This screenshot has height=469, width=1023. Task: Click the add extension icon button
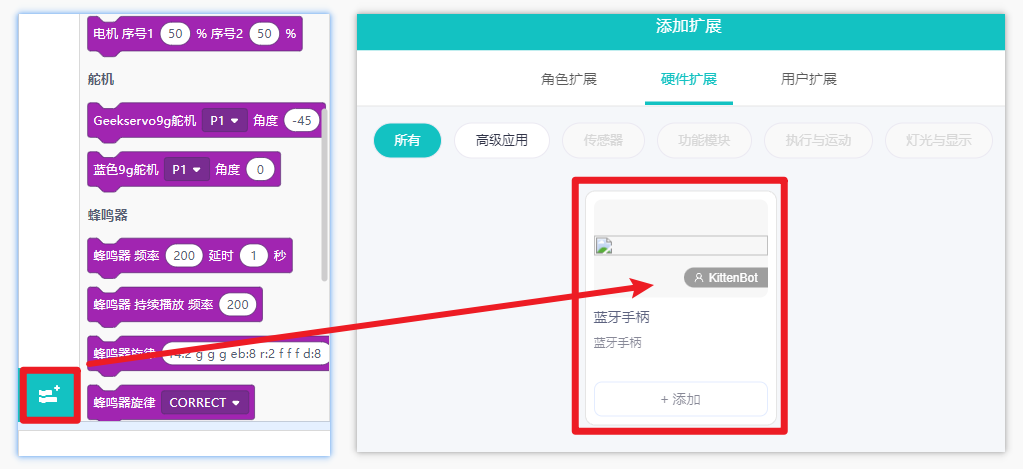click(x=50, y=395)
